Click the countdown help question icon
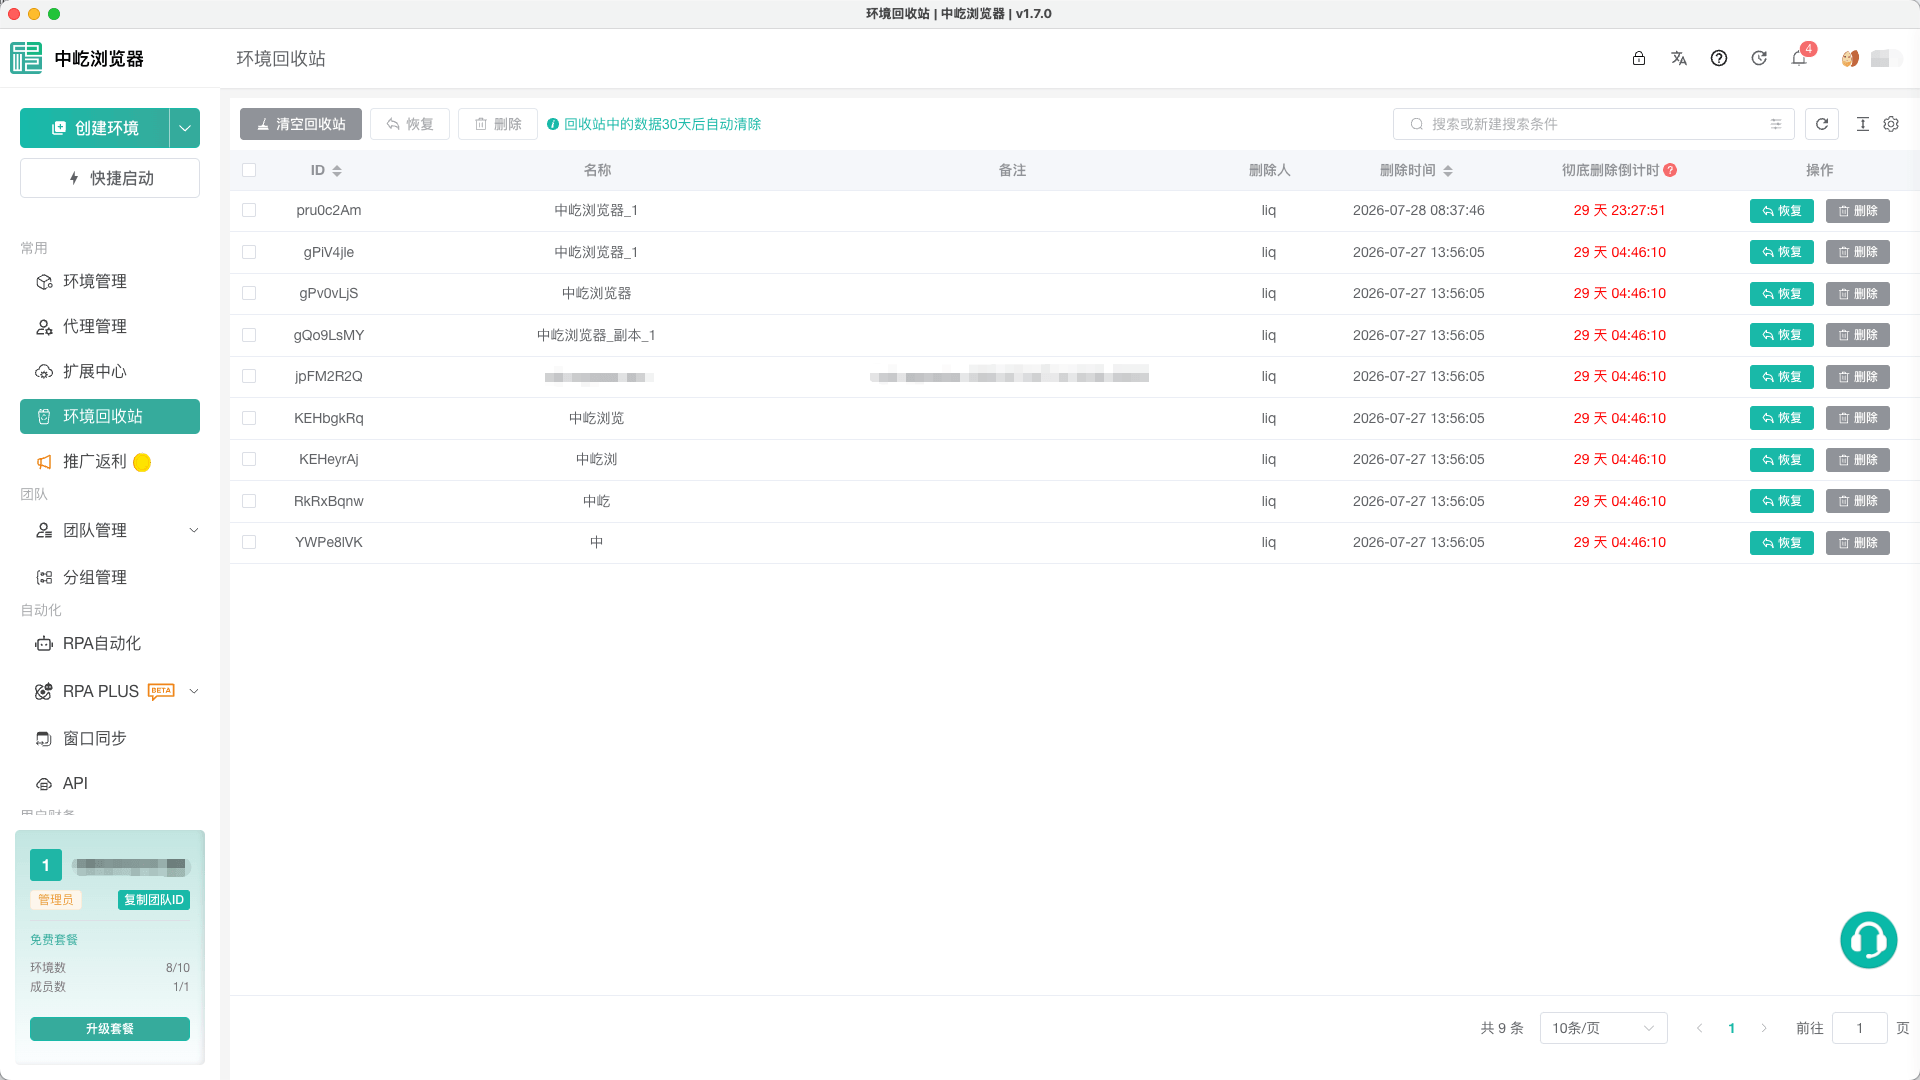This screenshot has width=1920, height=1080. pyautogui.click(x=1670, y=170)
